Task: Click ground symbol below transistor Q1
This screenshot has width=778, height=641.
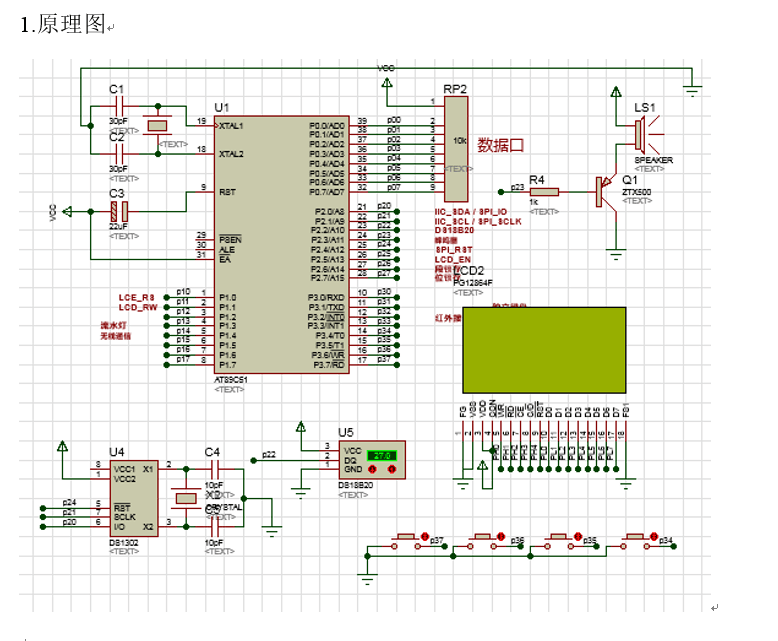Action: [616, 256]
